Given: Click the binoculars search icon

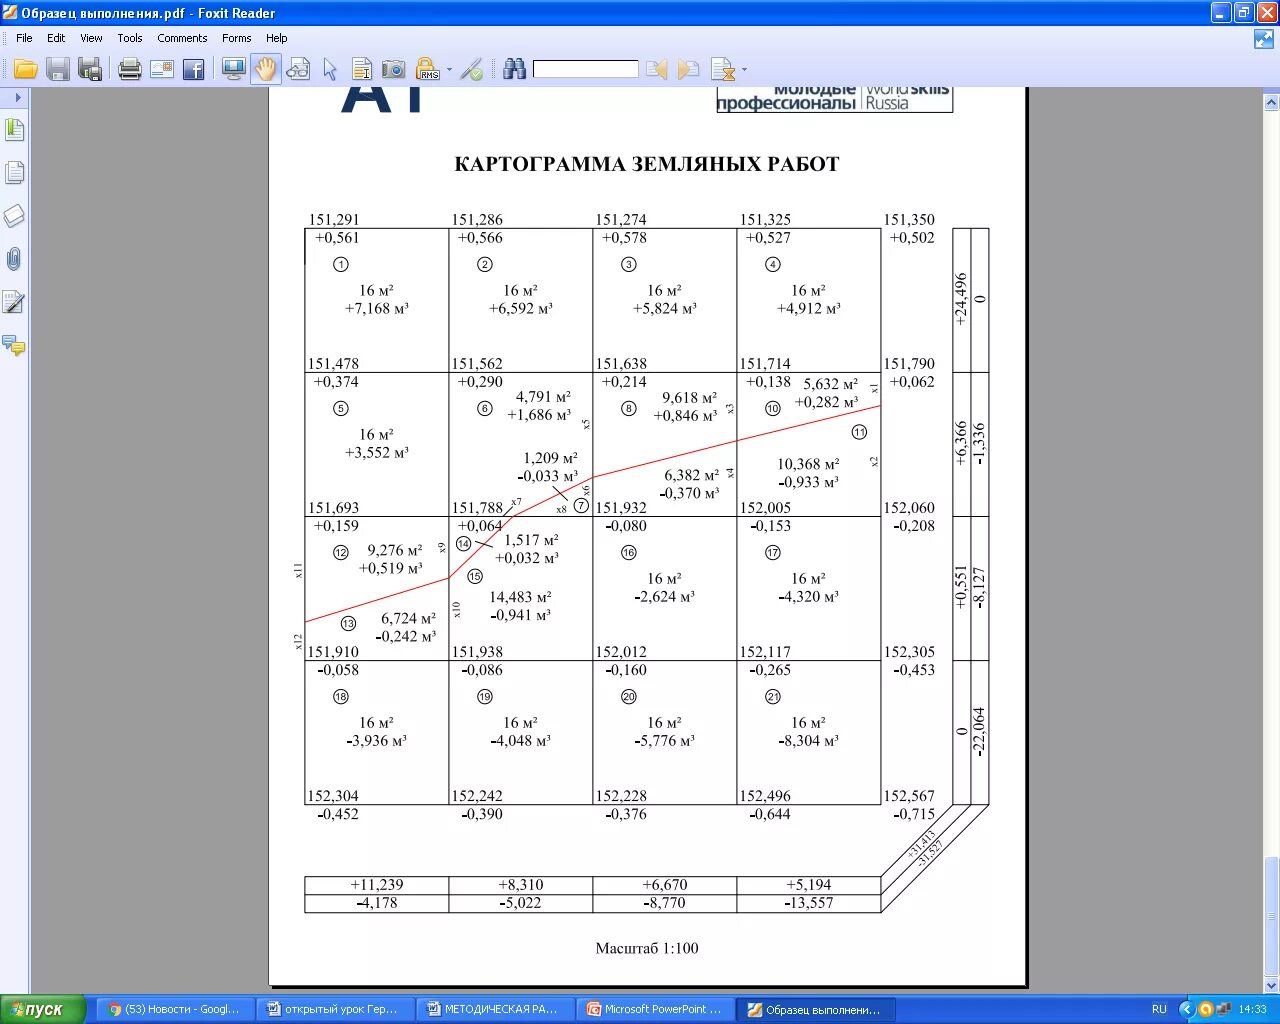Looking at the screenshot, I should coord(515,69).
